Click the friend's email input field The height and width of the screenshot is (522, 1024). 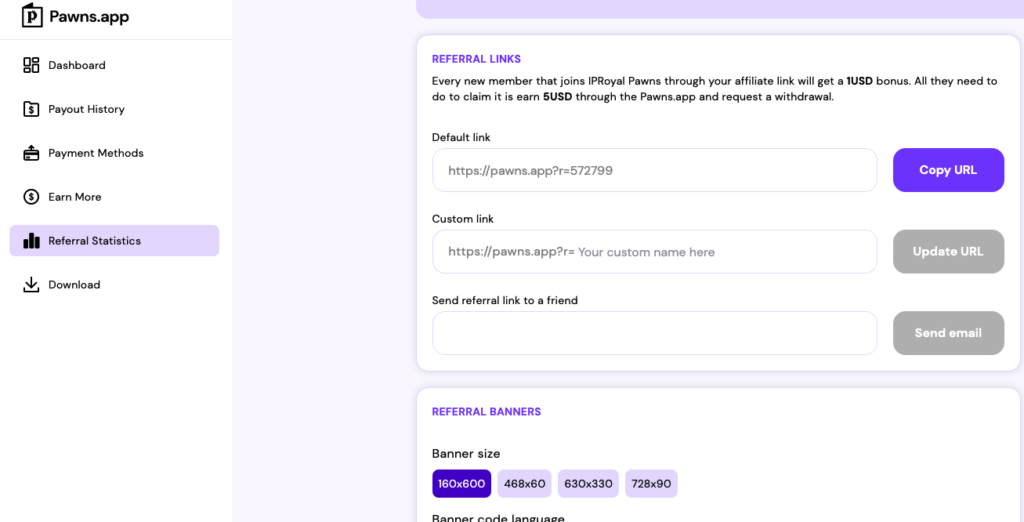point(654,333)
